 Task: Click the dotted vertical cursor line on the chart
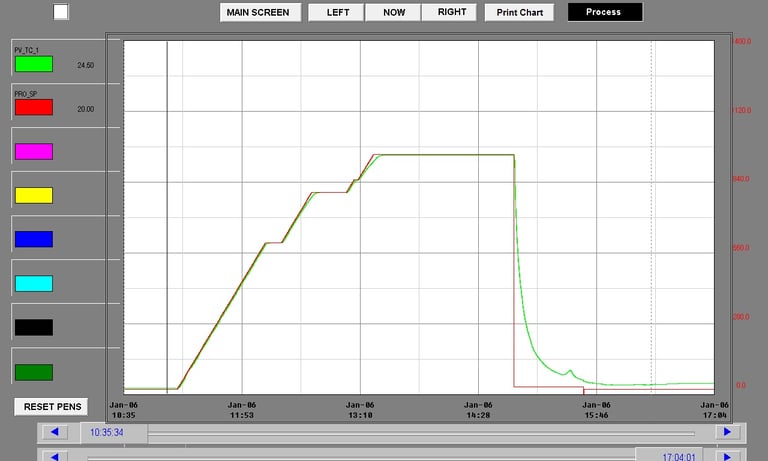[x=651, y=217]
